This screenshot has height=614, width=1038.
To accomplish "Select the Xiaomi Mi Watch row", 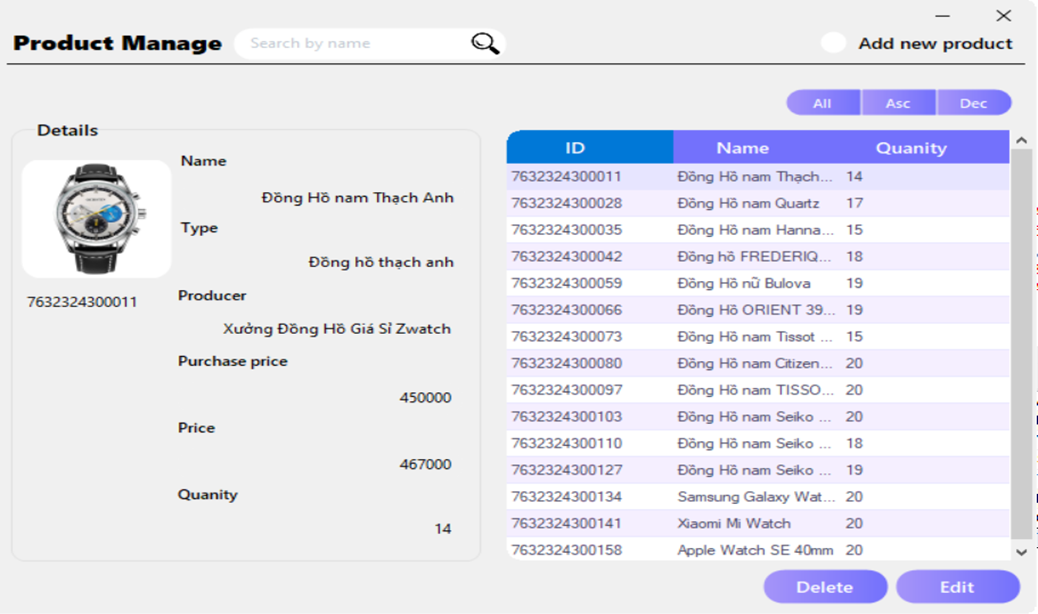I will point(750,523).
